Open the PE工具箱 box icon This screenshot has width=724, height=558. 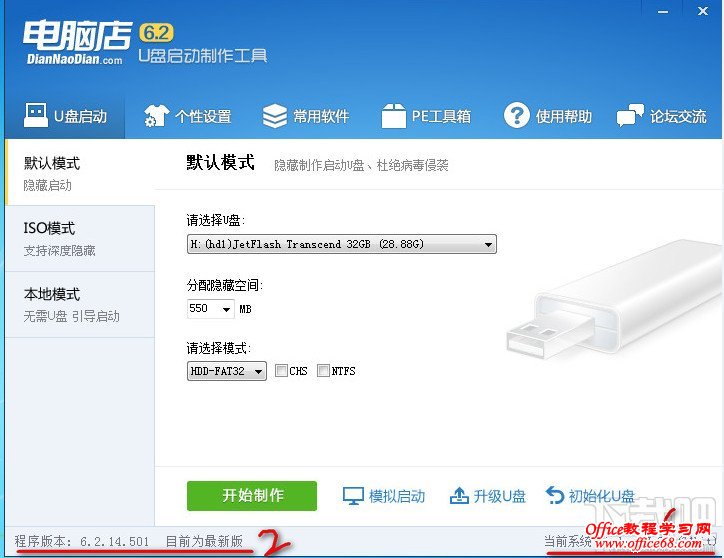[393, 115]
